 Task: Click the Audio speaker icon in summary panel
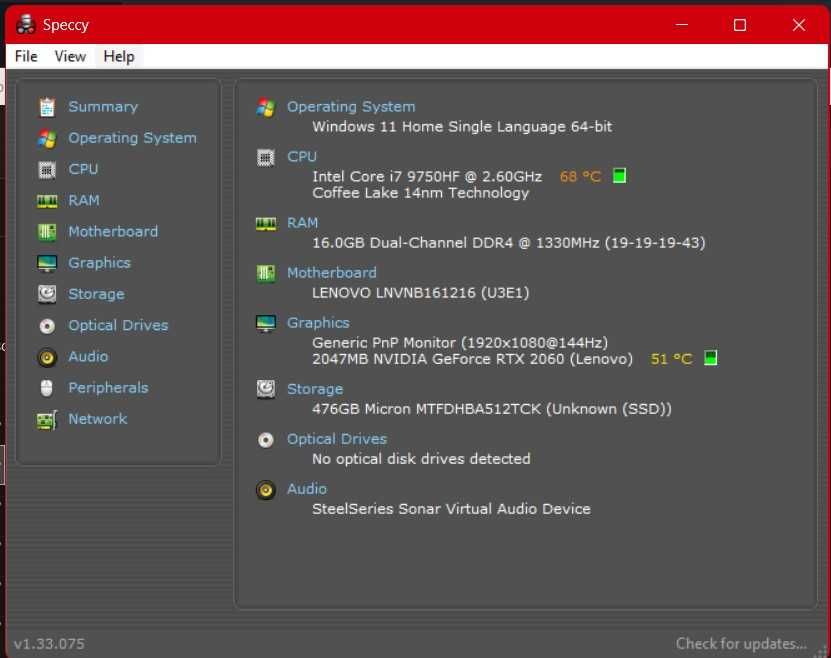266,490
